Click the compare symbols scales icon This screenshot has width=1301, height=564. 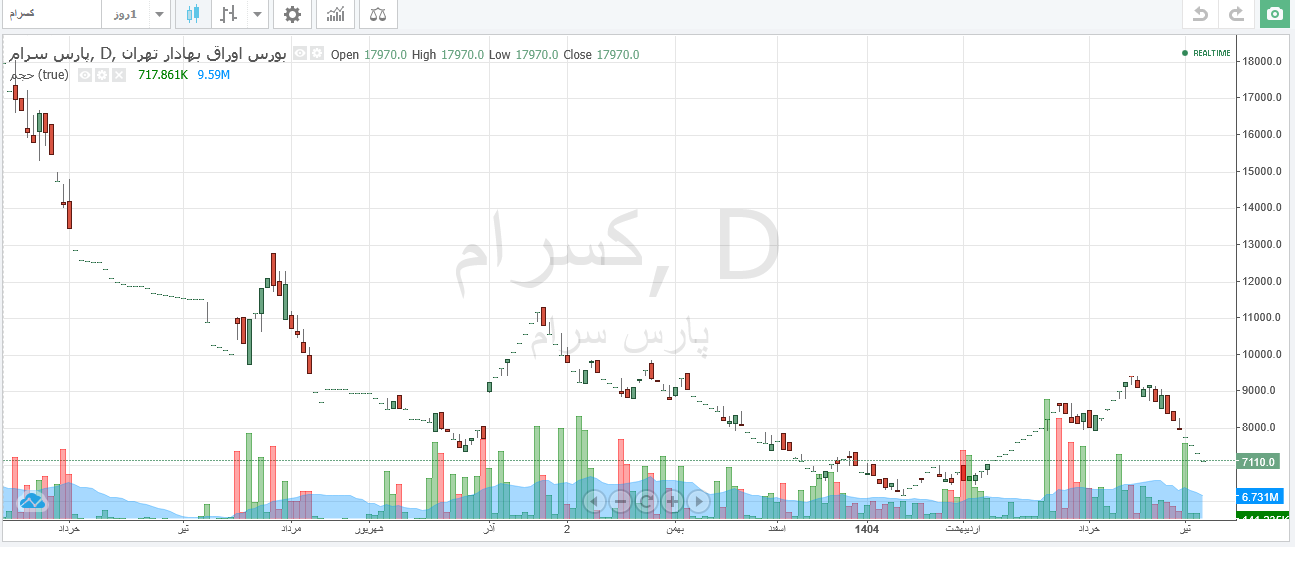pyautogui.click(x=378, y=14)
